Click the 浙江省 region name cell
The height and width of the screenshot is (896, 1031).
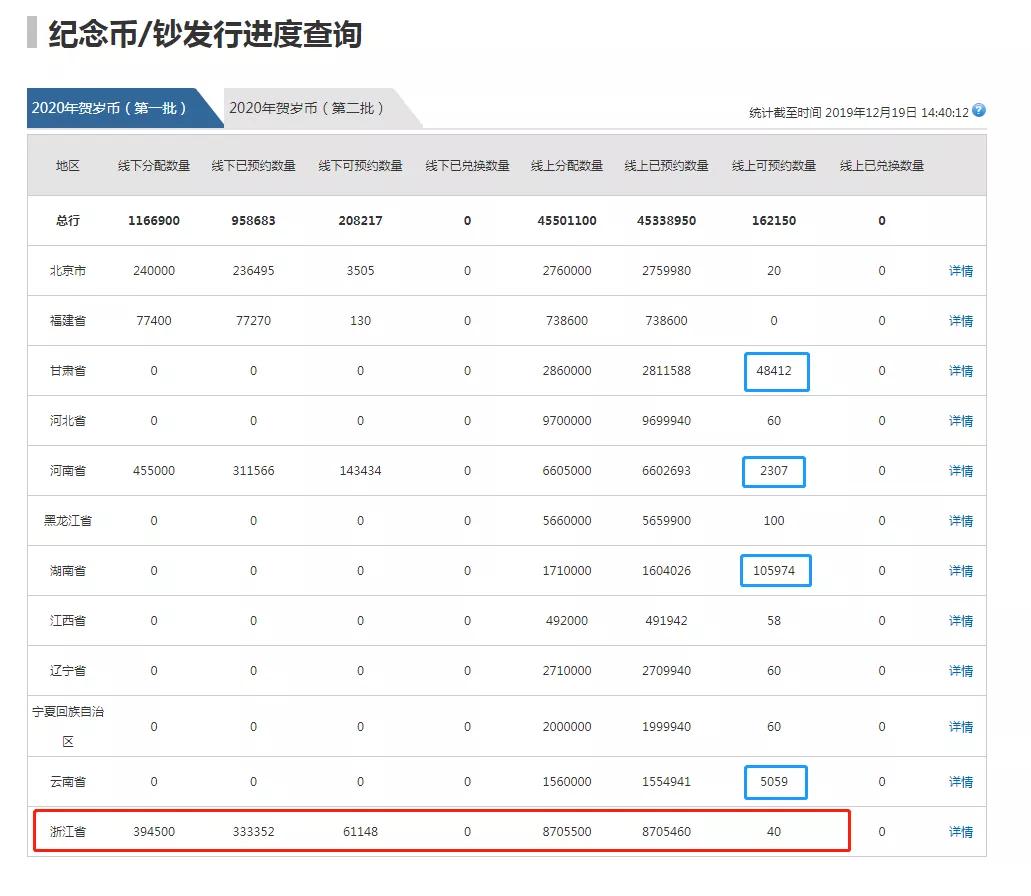point(68,832)
